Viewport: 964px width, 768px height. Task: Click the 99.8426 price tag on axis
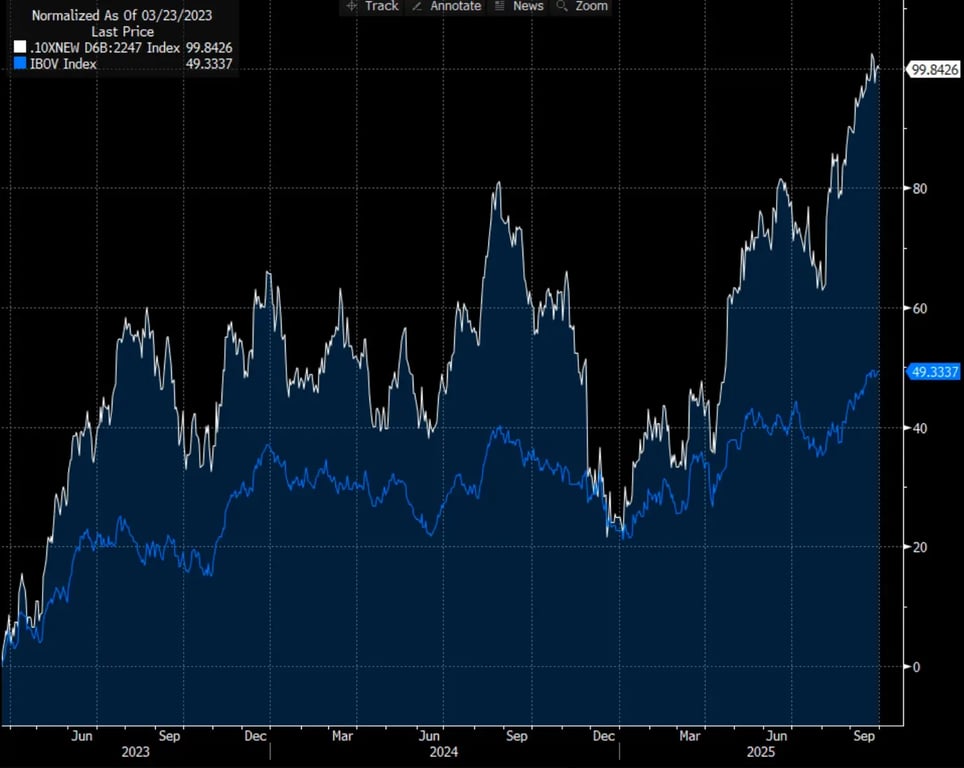pyautogui.click(x=934, y=69)
